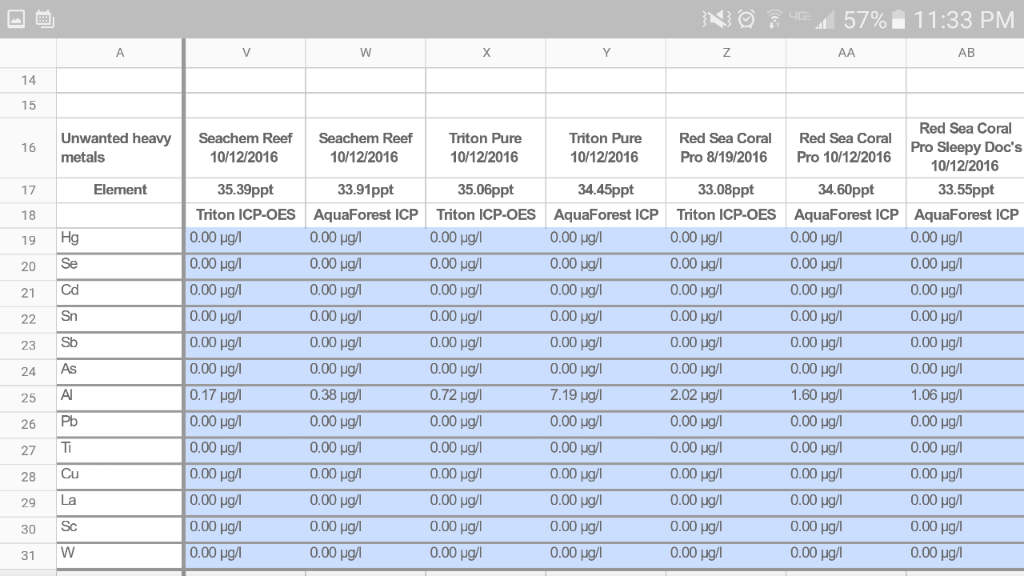Select the Cu element cell
Viewport: 1024px width, 576px height.
click(x=120, y=477)
